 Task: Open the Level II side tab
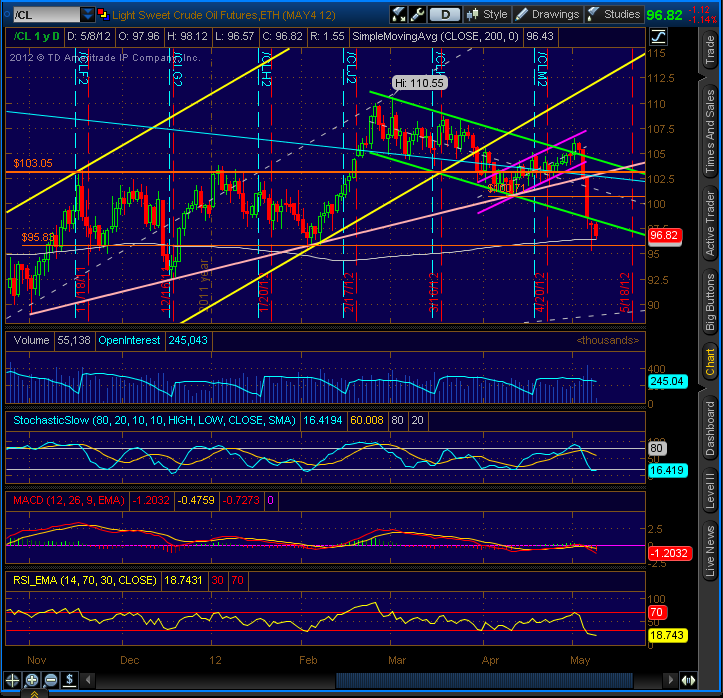point(710,491)
